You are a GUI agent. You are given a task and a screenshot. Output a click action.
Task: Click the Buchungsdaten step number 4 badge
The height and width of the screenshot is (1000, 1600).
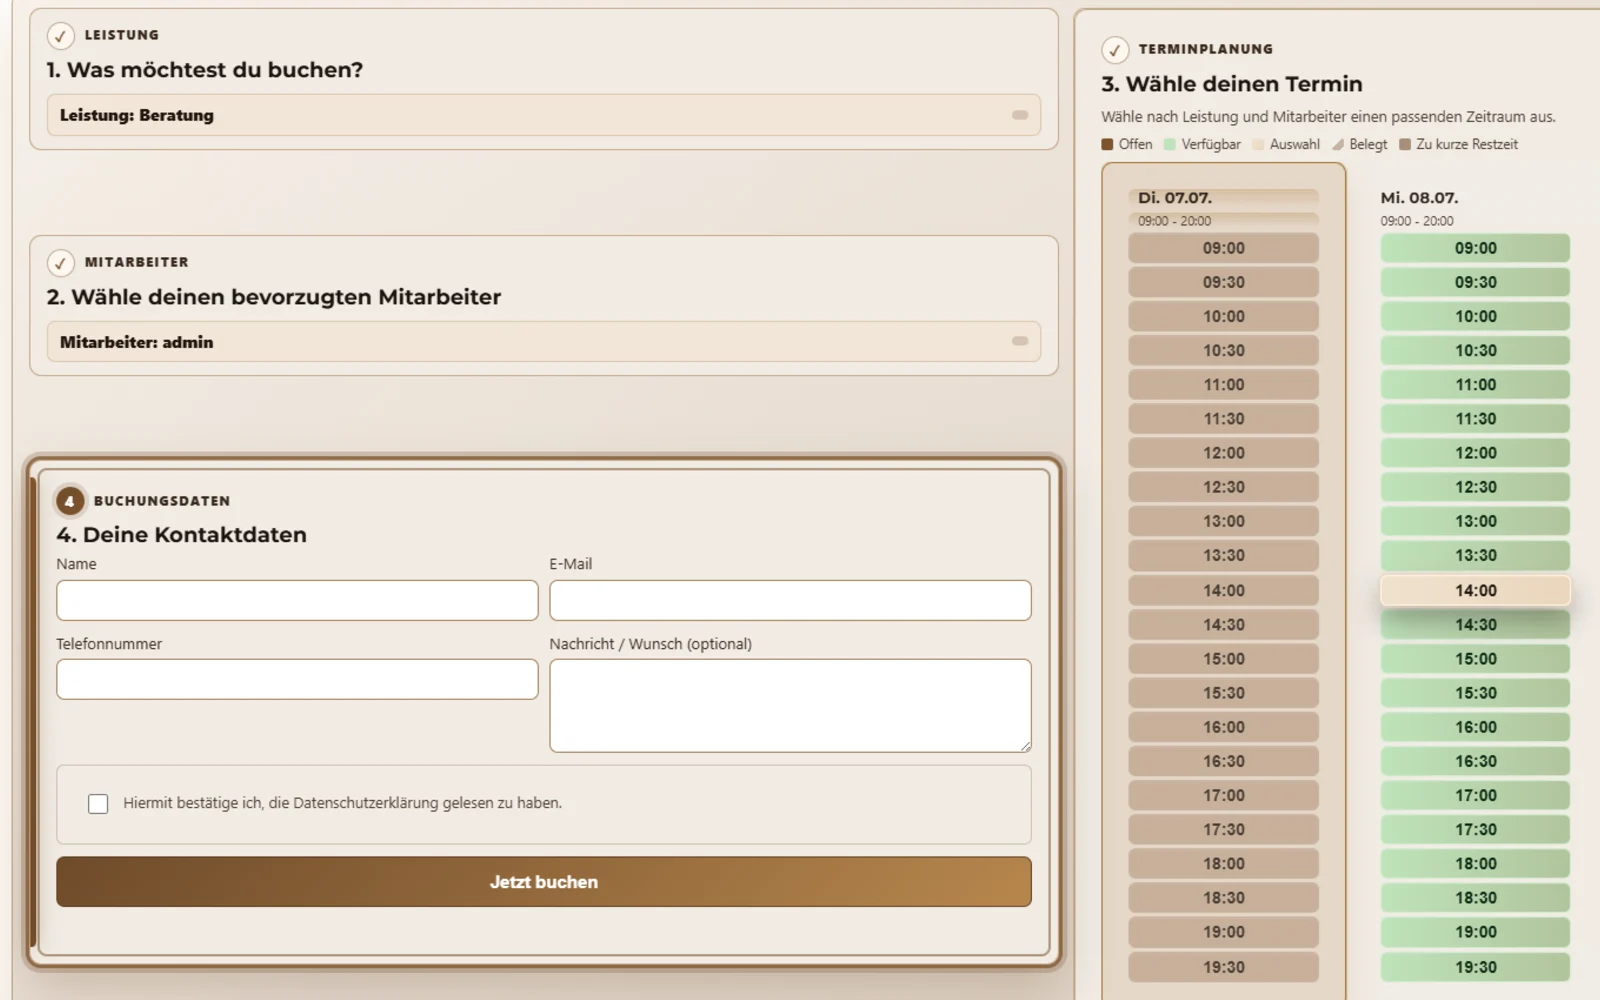click(69, 501)
